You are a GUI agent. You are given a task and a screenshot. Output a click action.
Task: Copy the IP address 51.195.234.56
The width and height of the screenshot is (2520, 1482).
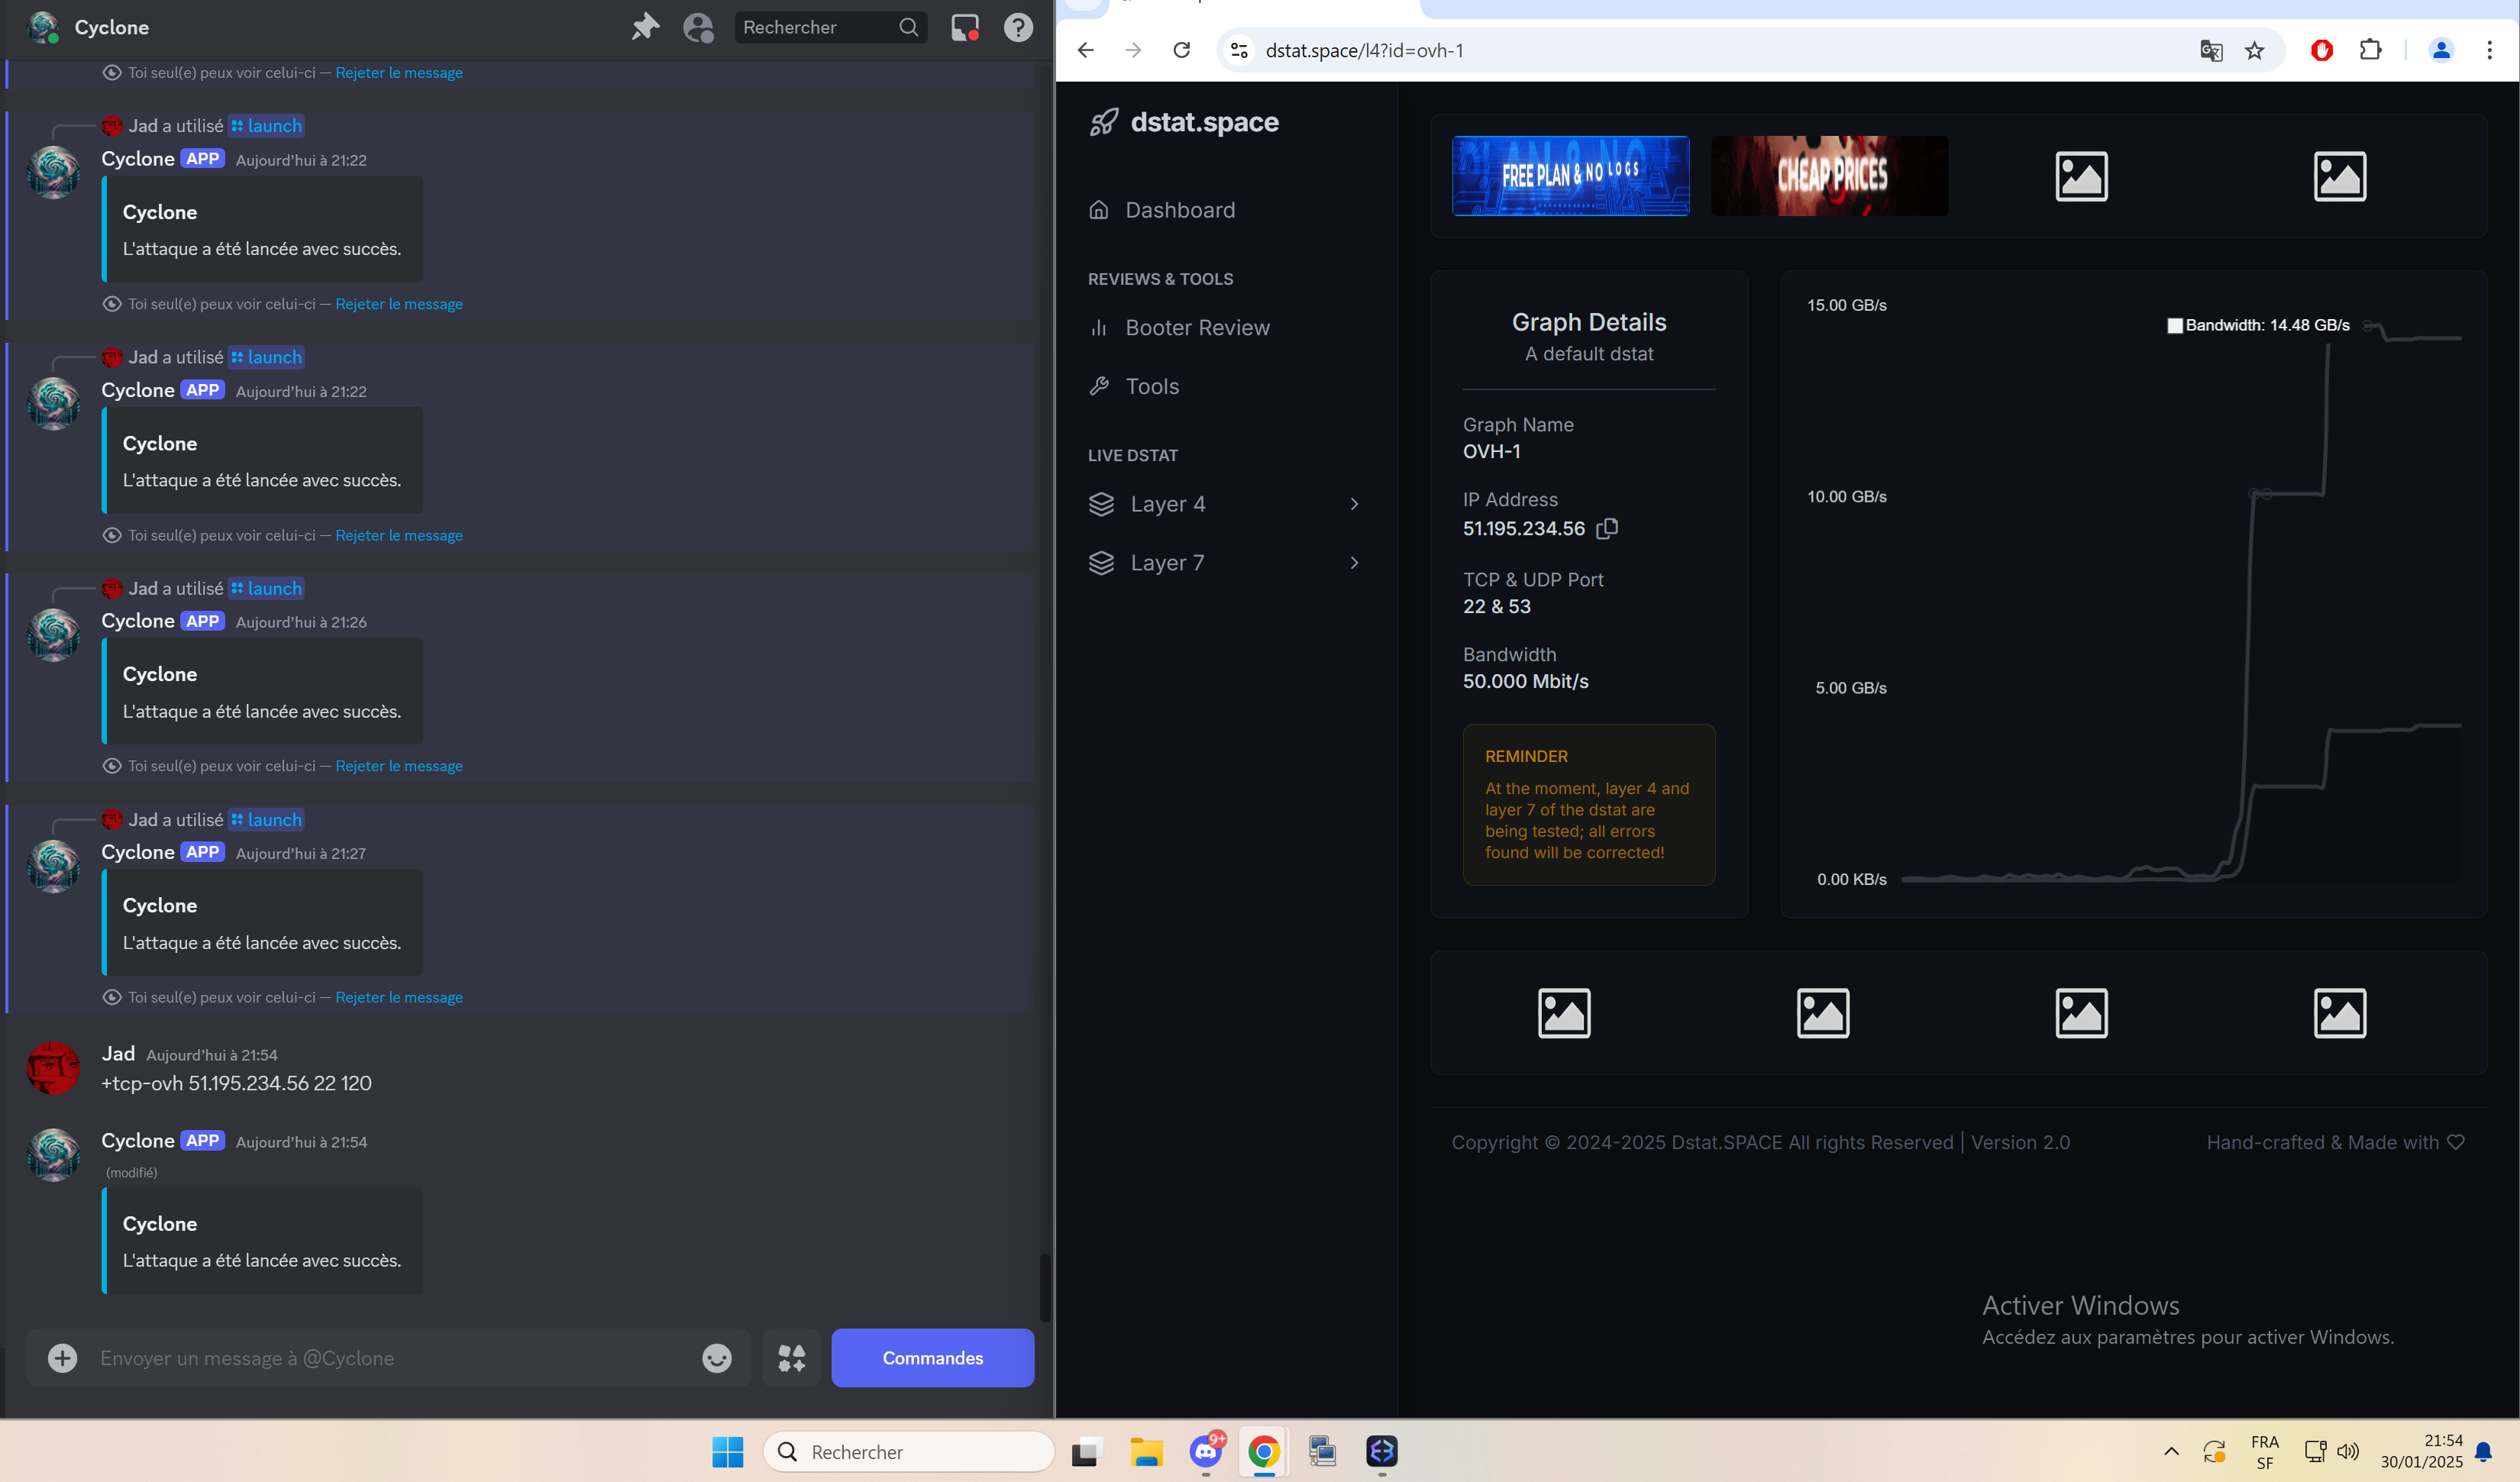[x=1607, y=528]
